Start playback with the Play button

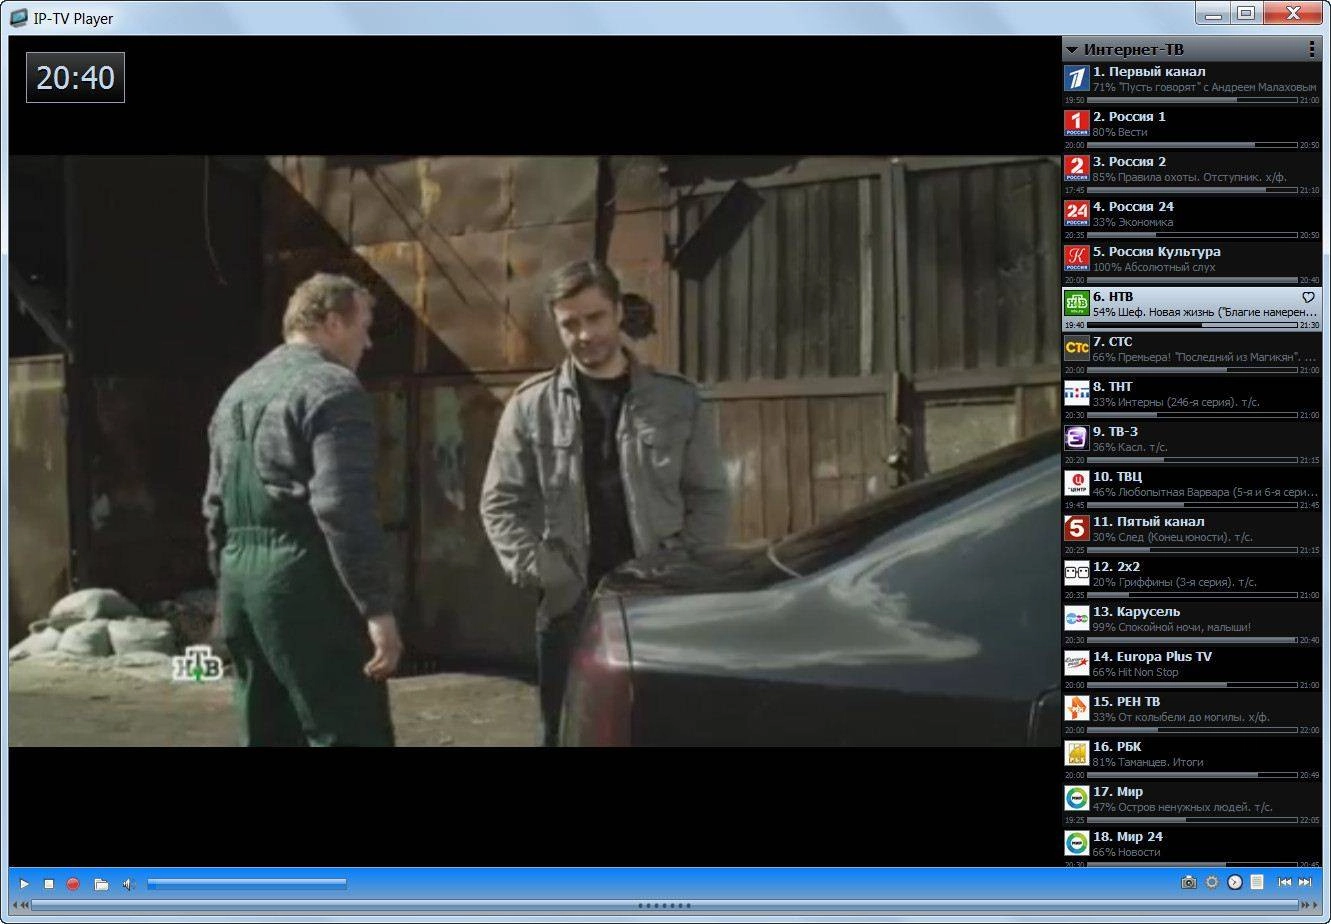[x=24, y=884]
